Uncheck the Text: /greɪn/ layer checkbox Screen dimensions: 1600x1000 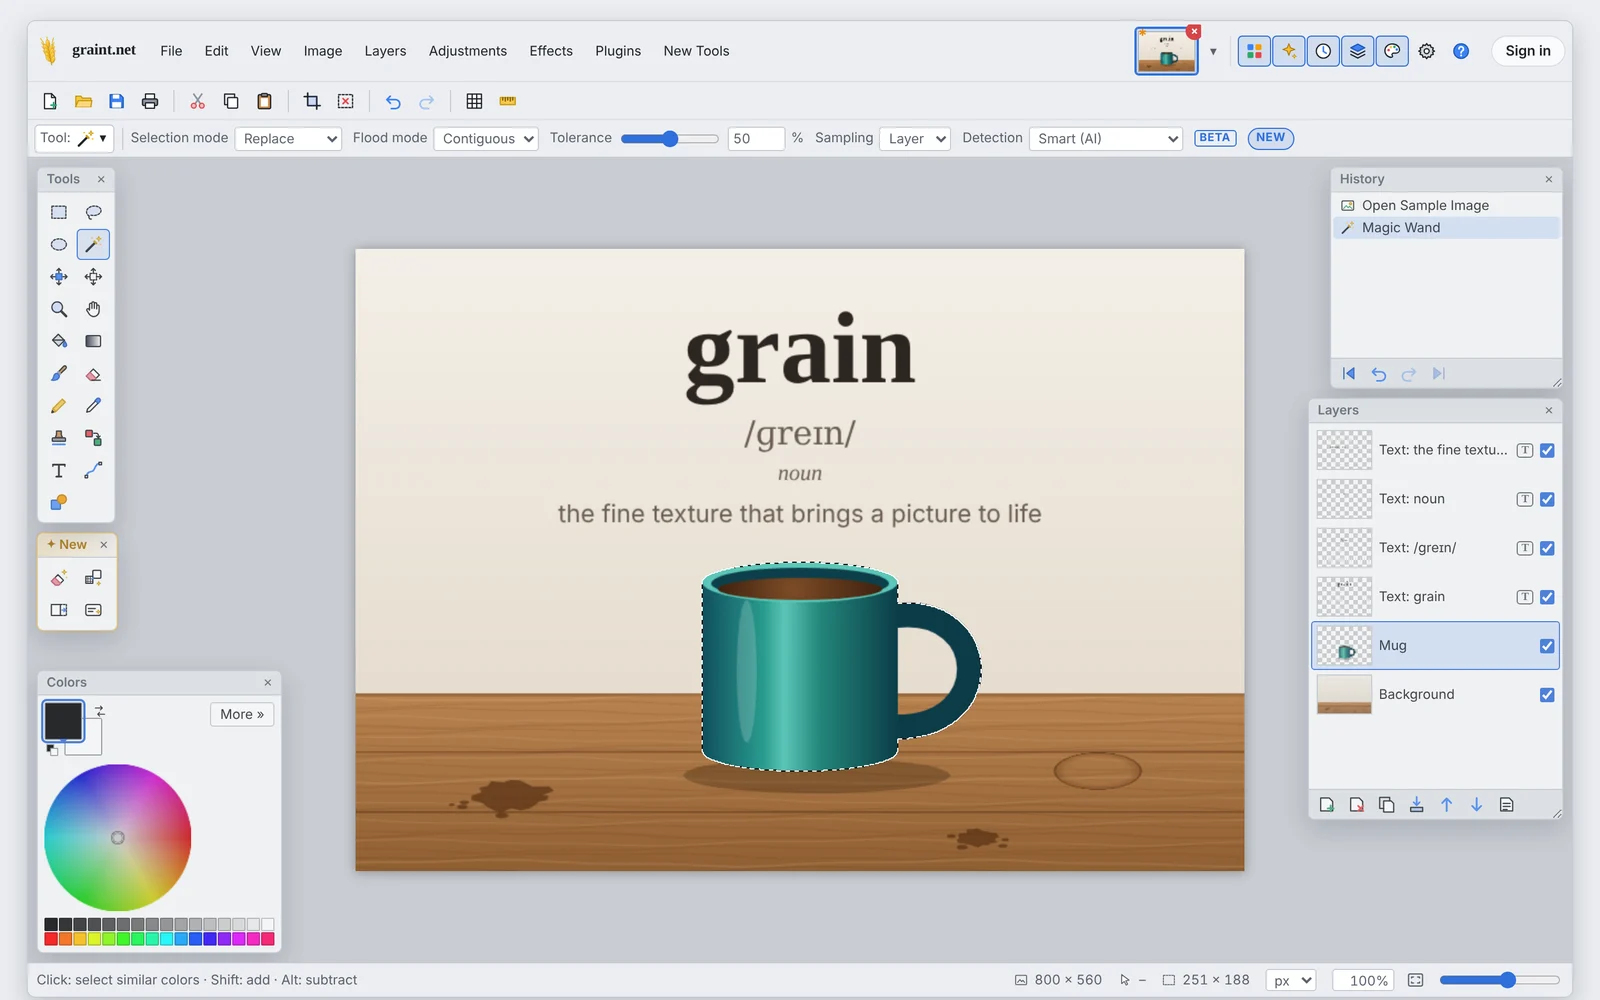1547,548
